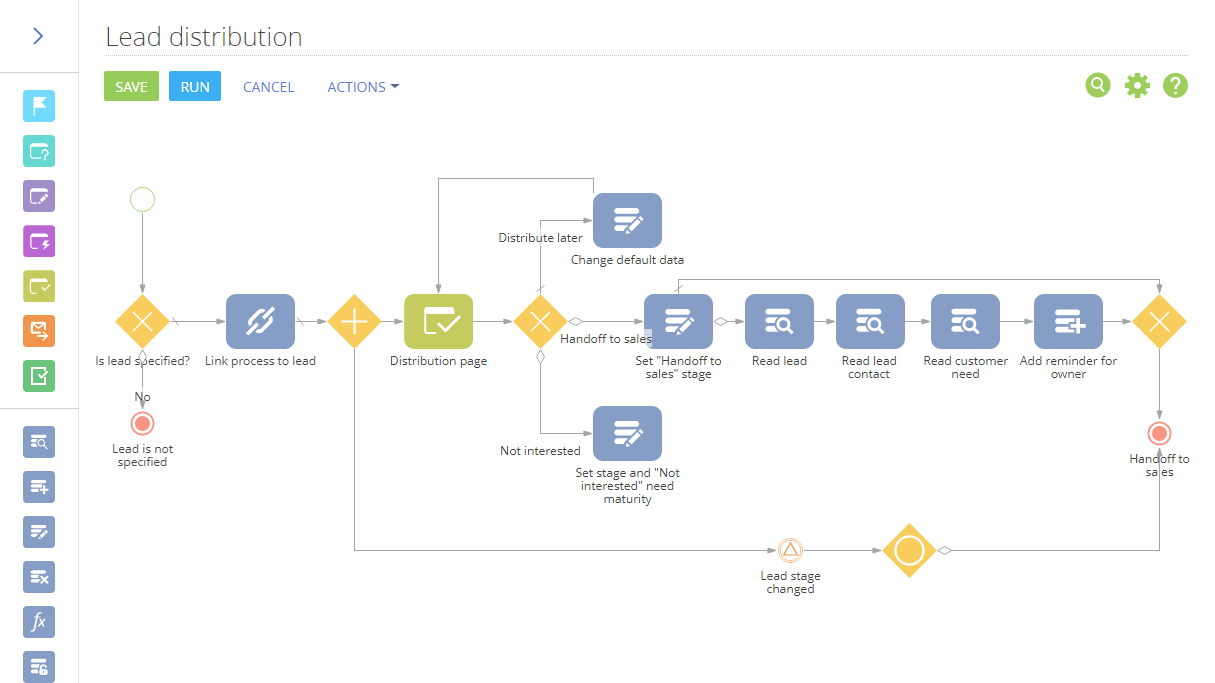
Task: Click the Lead stage changed event circle
Action: [x=790, y=550]
